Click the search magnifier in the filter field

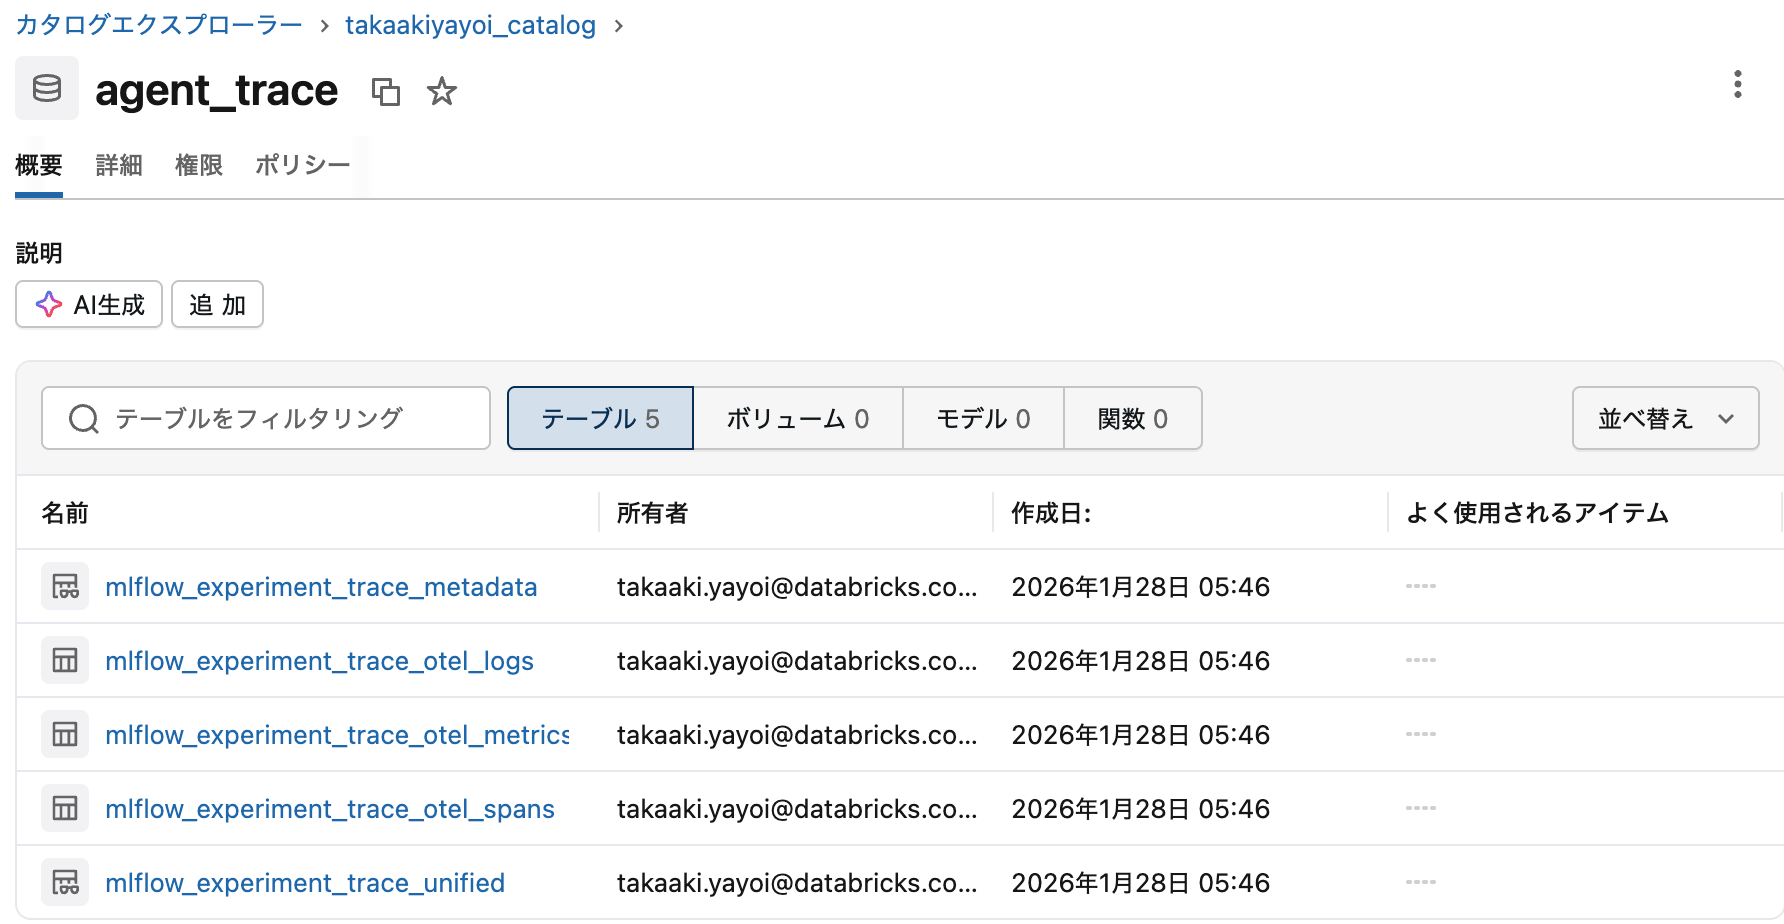[83, 418]
